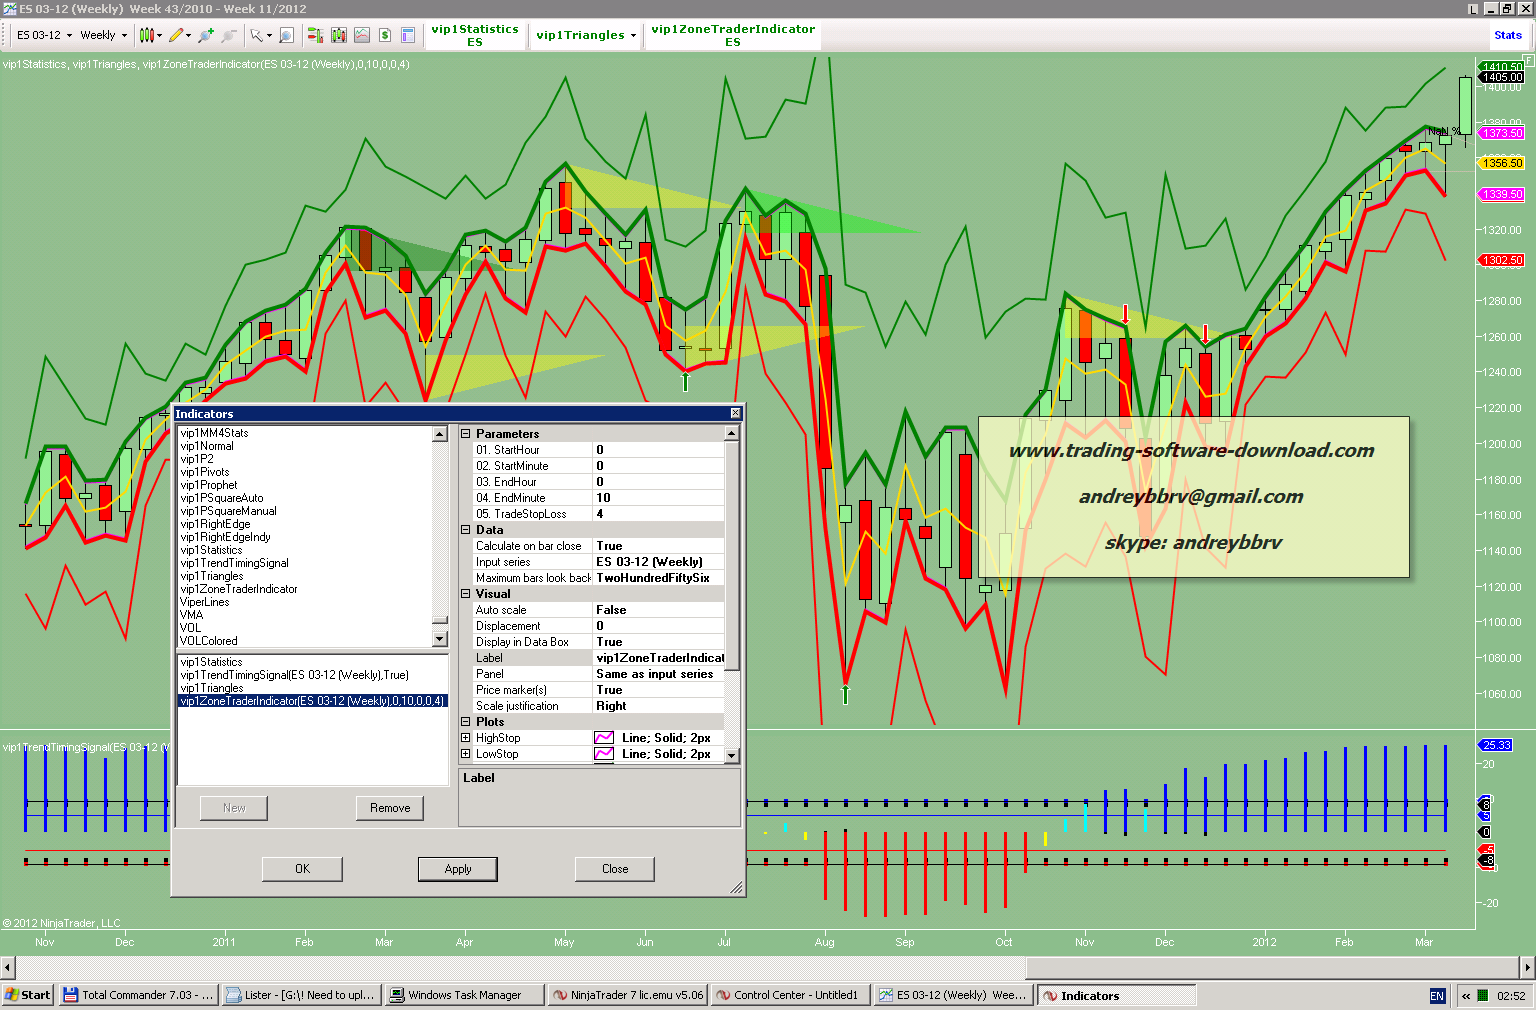The image size is (1536, 1010).
Task: Click the EndMinute value field
Action: coord(658,498)
